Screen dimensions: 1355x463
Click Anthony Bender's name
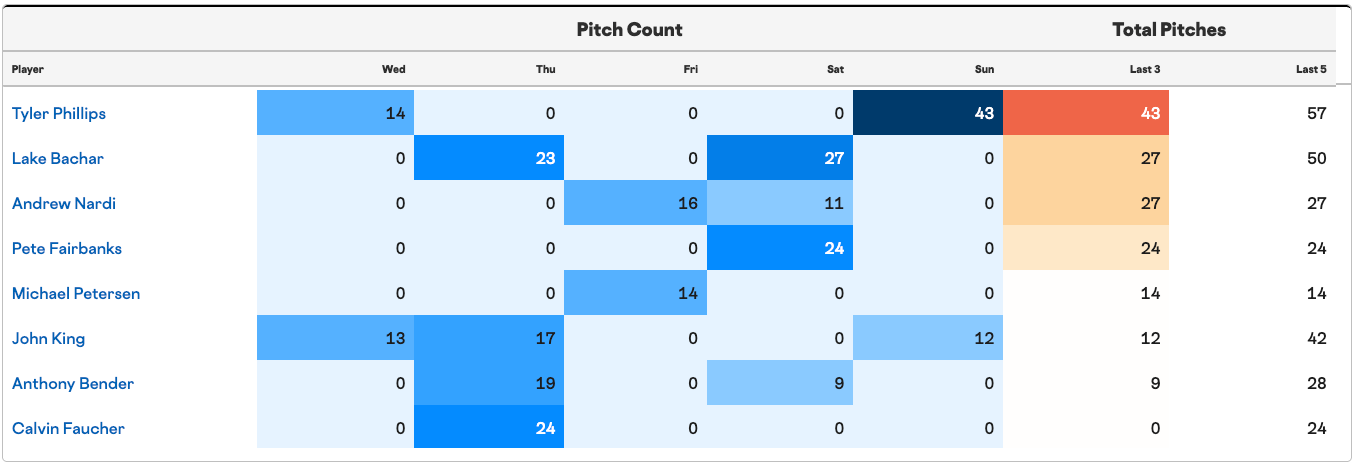(73, 383)
